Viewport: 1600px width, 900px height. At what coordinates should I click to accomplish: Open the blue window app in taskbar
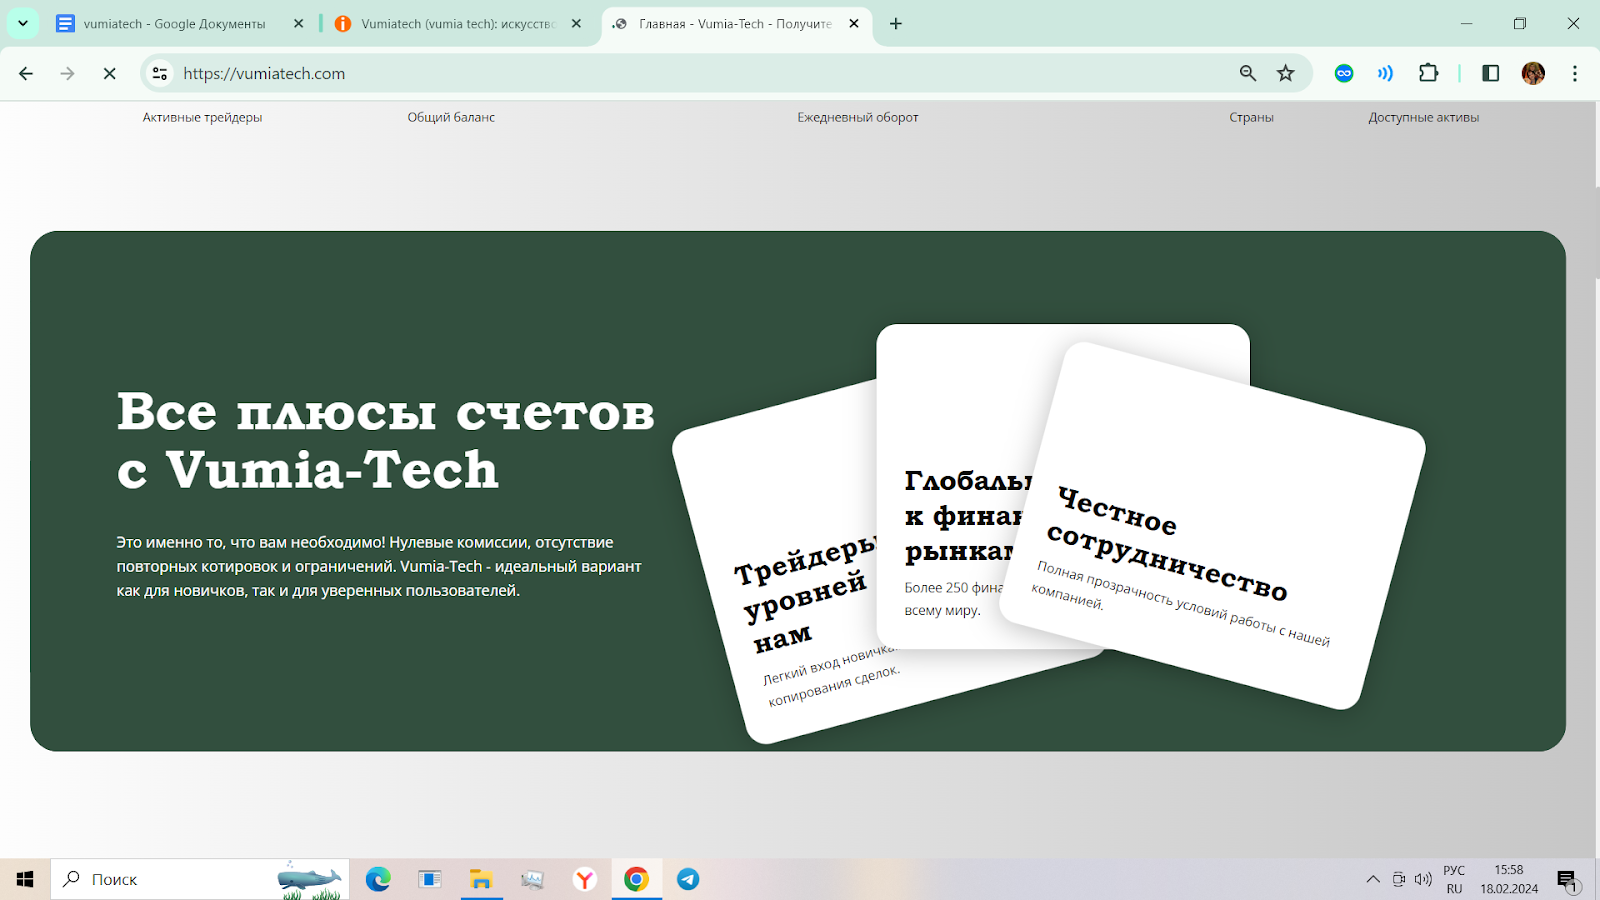pos(430,879)
